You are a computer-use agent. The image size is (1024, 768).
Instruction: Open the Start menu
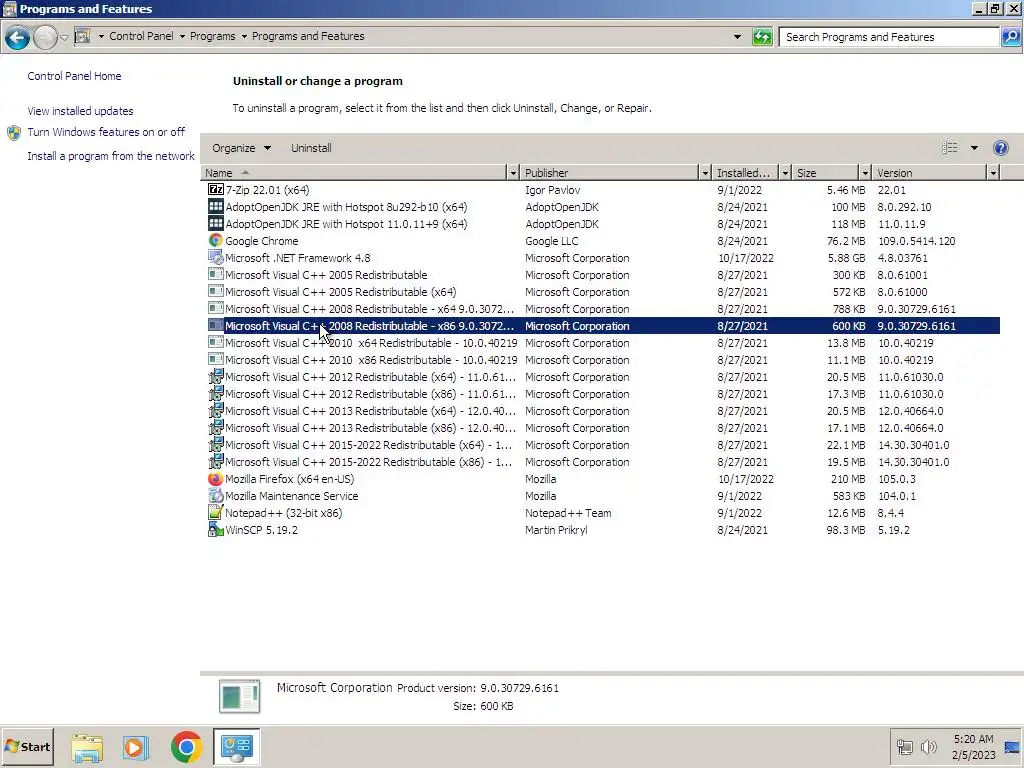pos(27,747)
